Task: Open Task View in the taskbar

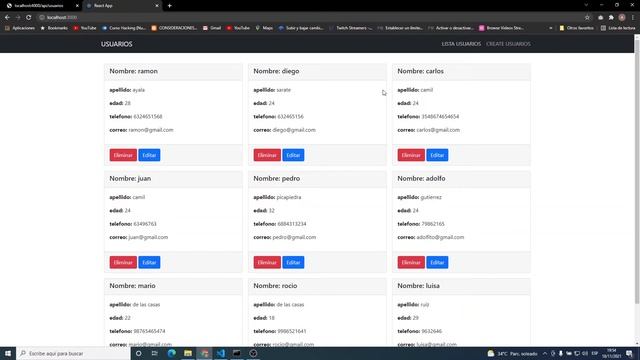Action: click(155, 353)
